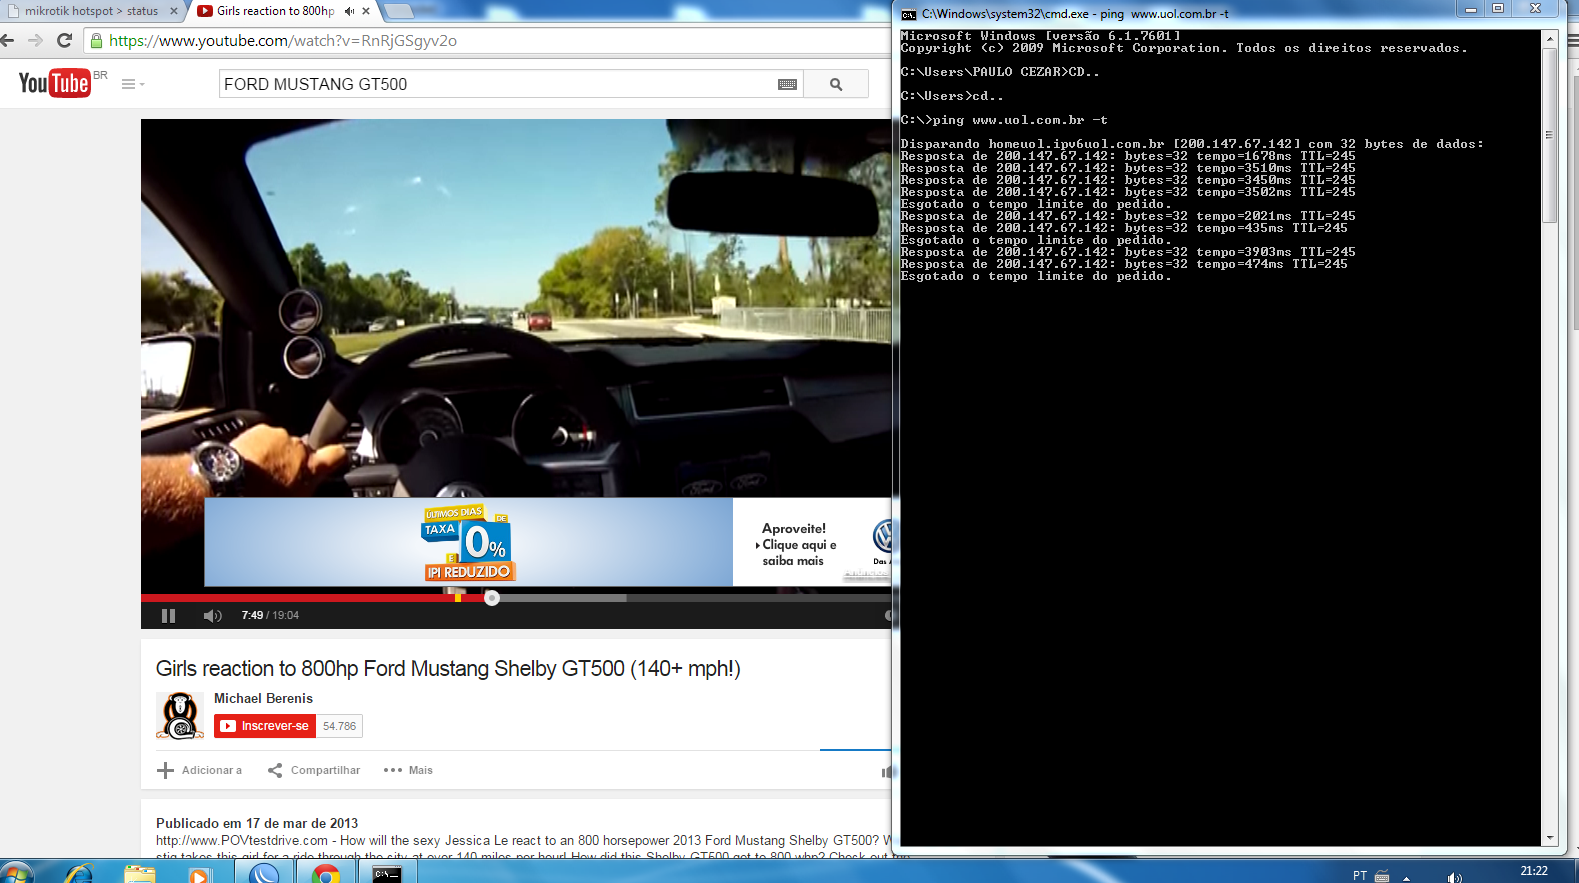
Task: Expand the Mais options menu
Action: click(x=408, y=770)
